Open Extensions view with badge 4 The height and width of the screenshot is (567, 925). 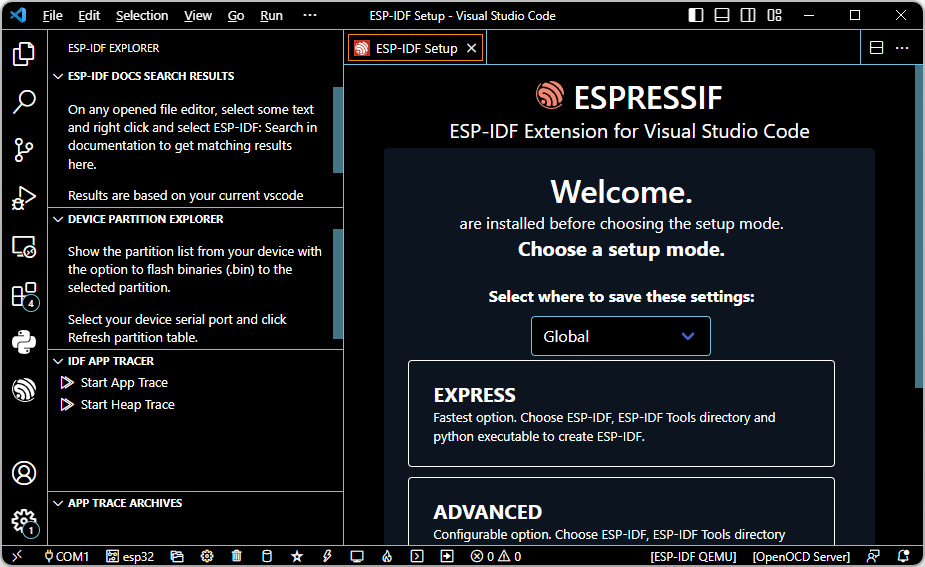[24, 295]
